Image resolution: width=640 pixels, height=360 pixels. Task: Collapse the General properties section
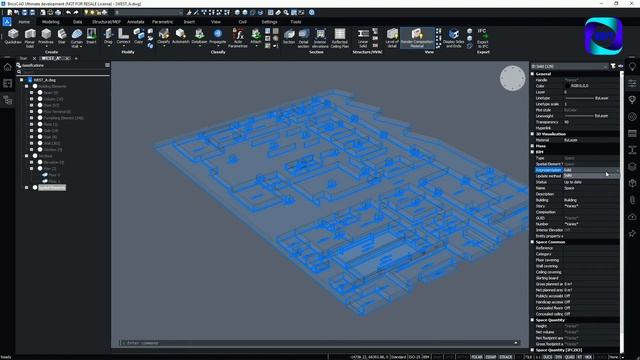pos(532,74)
